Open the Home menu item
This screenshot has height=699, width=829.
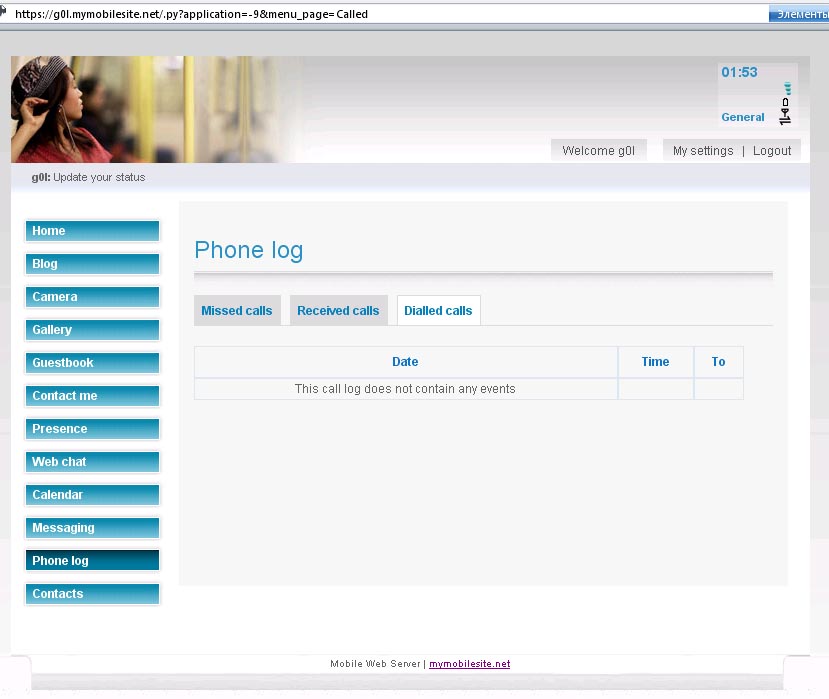click(92, 231)
